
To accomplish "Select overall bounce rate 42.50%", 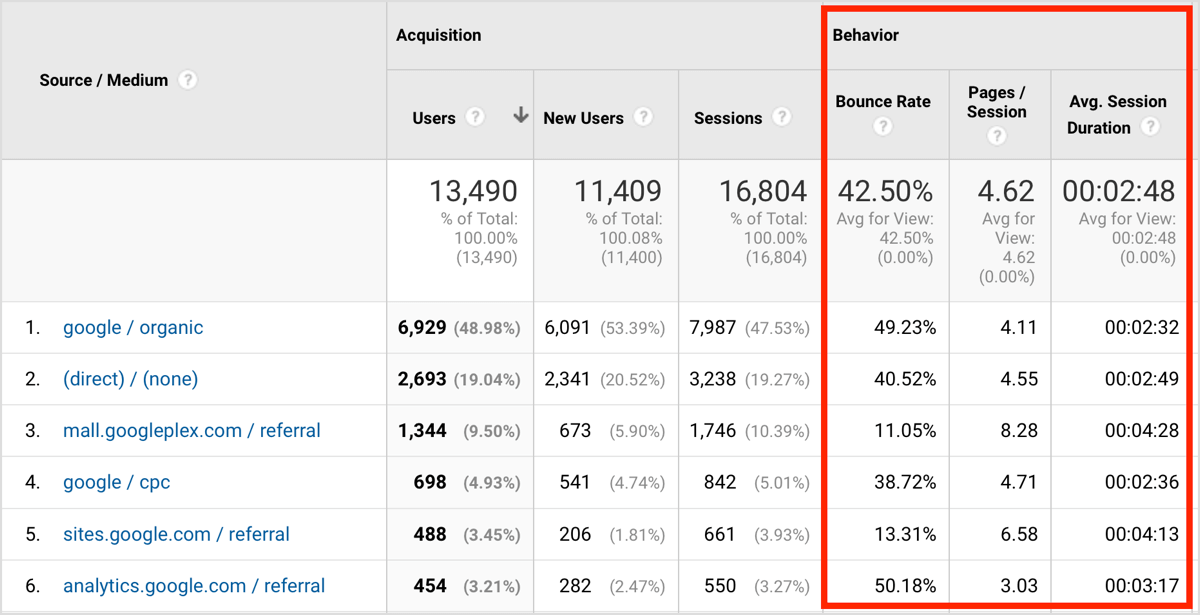I will (x=886, y=190).
